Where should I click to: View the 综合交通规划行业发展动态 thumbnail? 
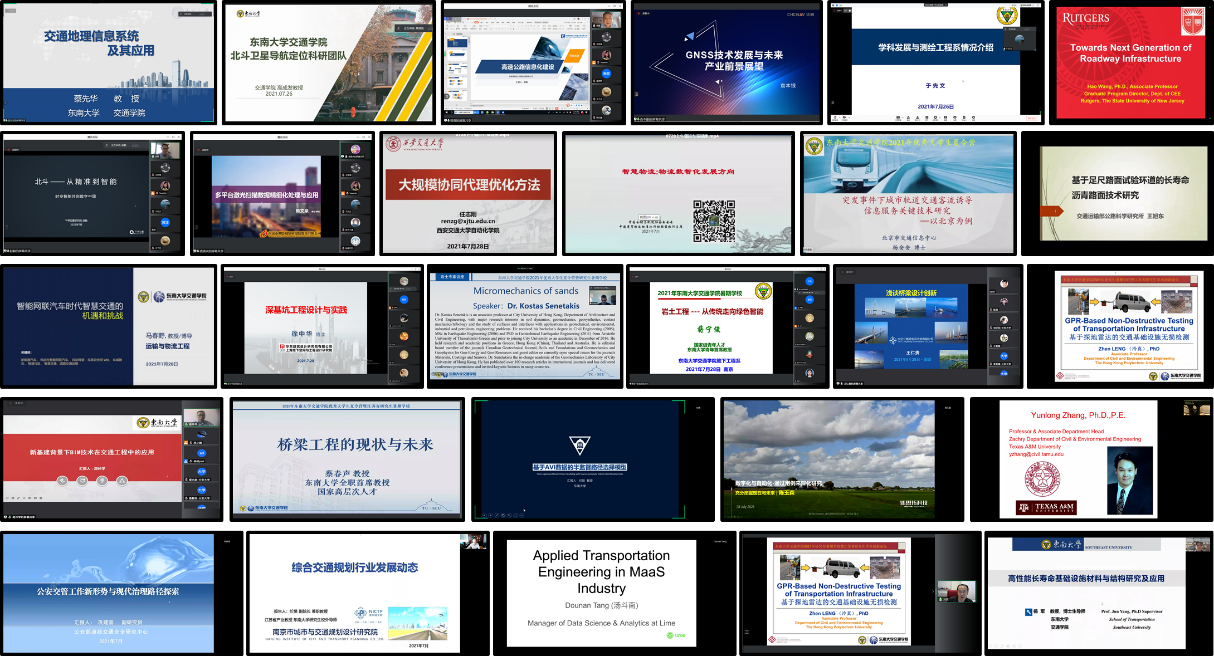pos(367,593)
